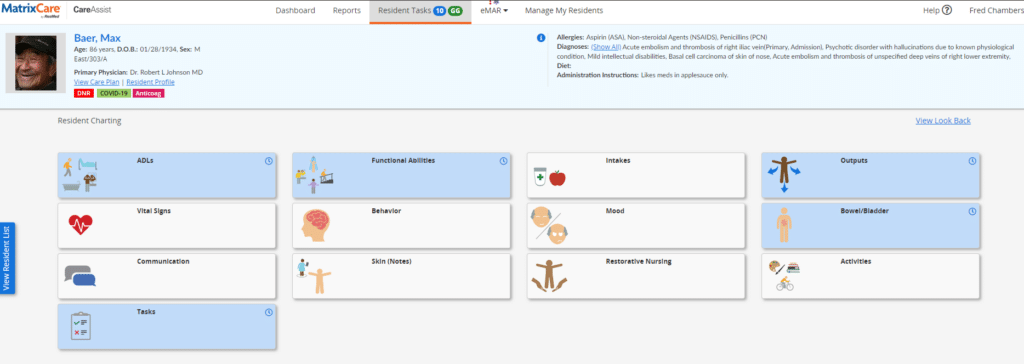Open the Resident Profile link
The image size is (1024, 364).
tap(150, 82)
